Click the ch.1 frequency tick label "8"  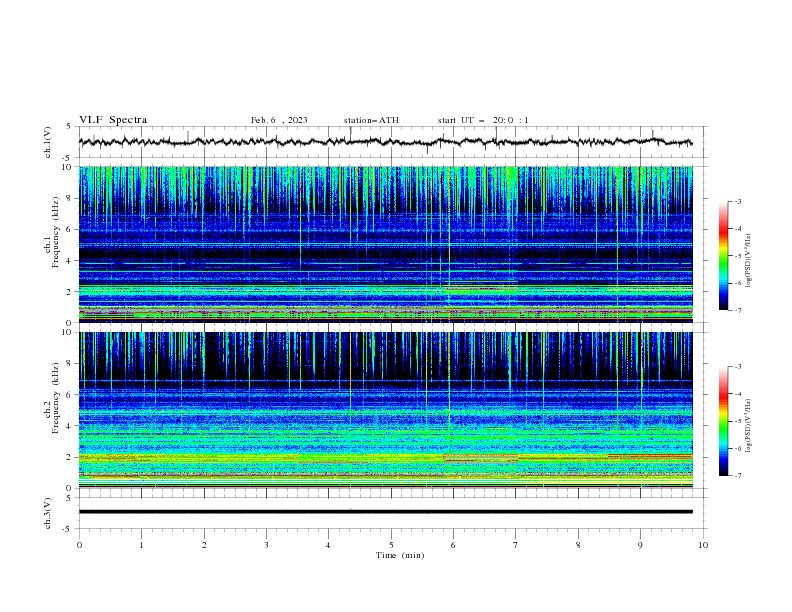coord(69,198)
